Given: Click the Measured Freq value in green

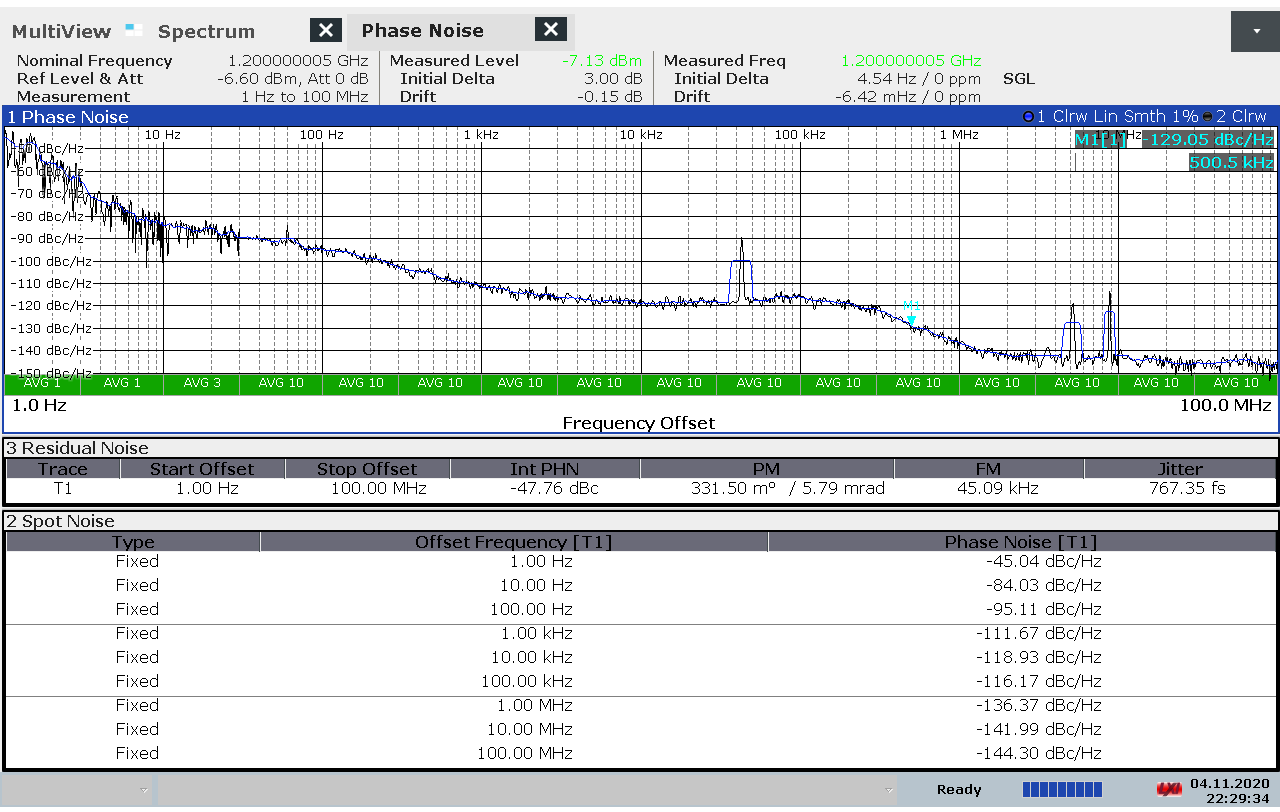Looking at the screenshot, I should [x=911, y=60].
